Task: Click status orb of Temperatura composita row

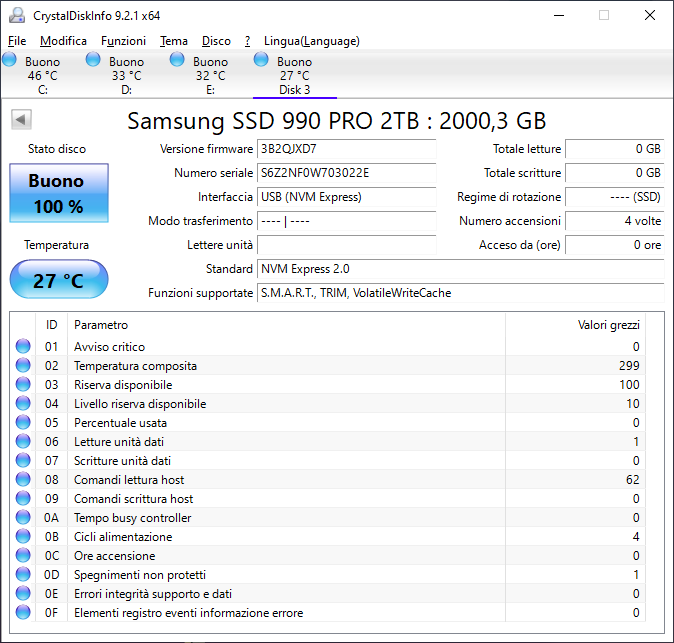Action: (23, 365)
